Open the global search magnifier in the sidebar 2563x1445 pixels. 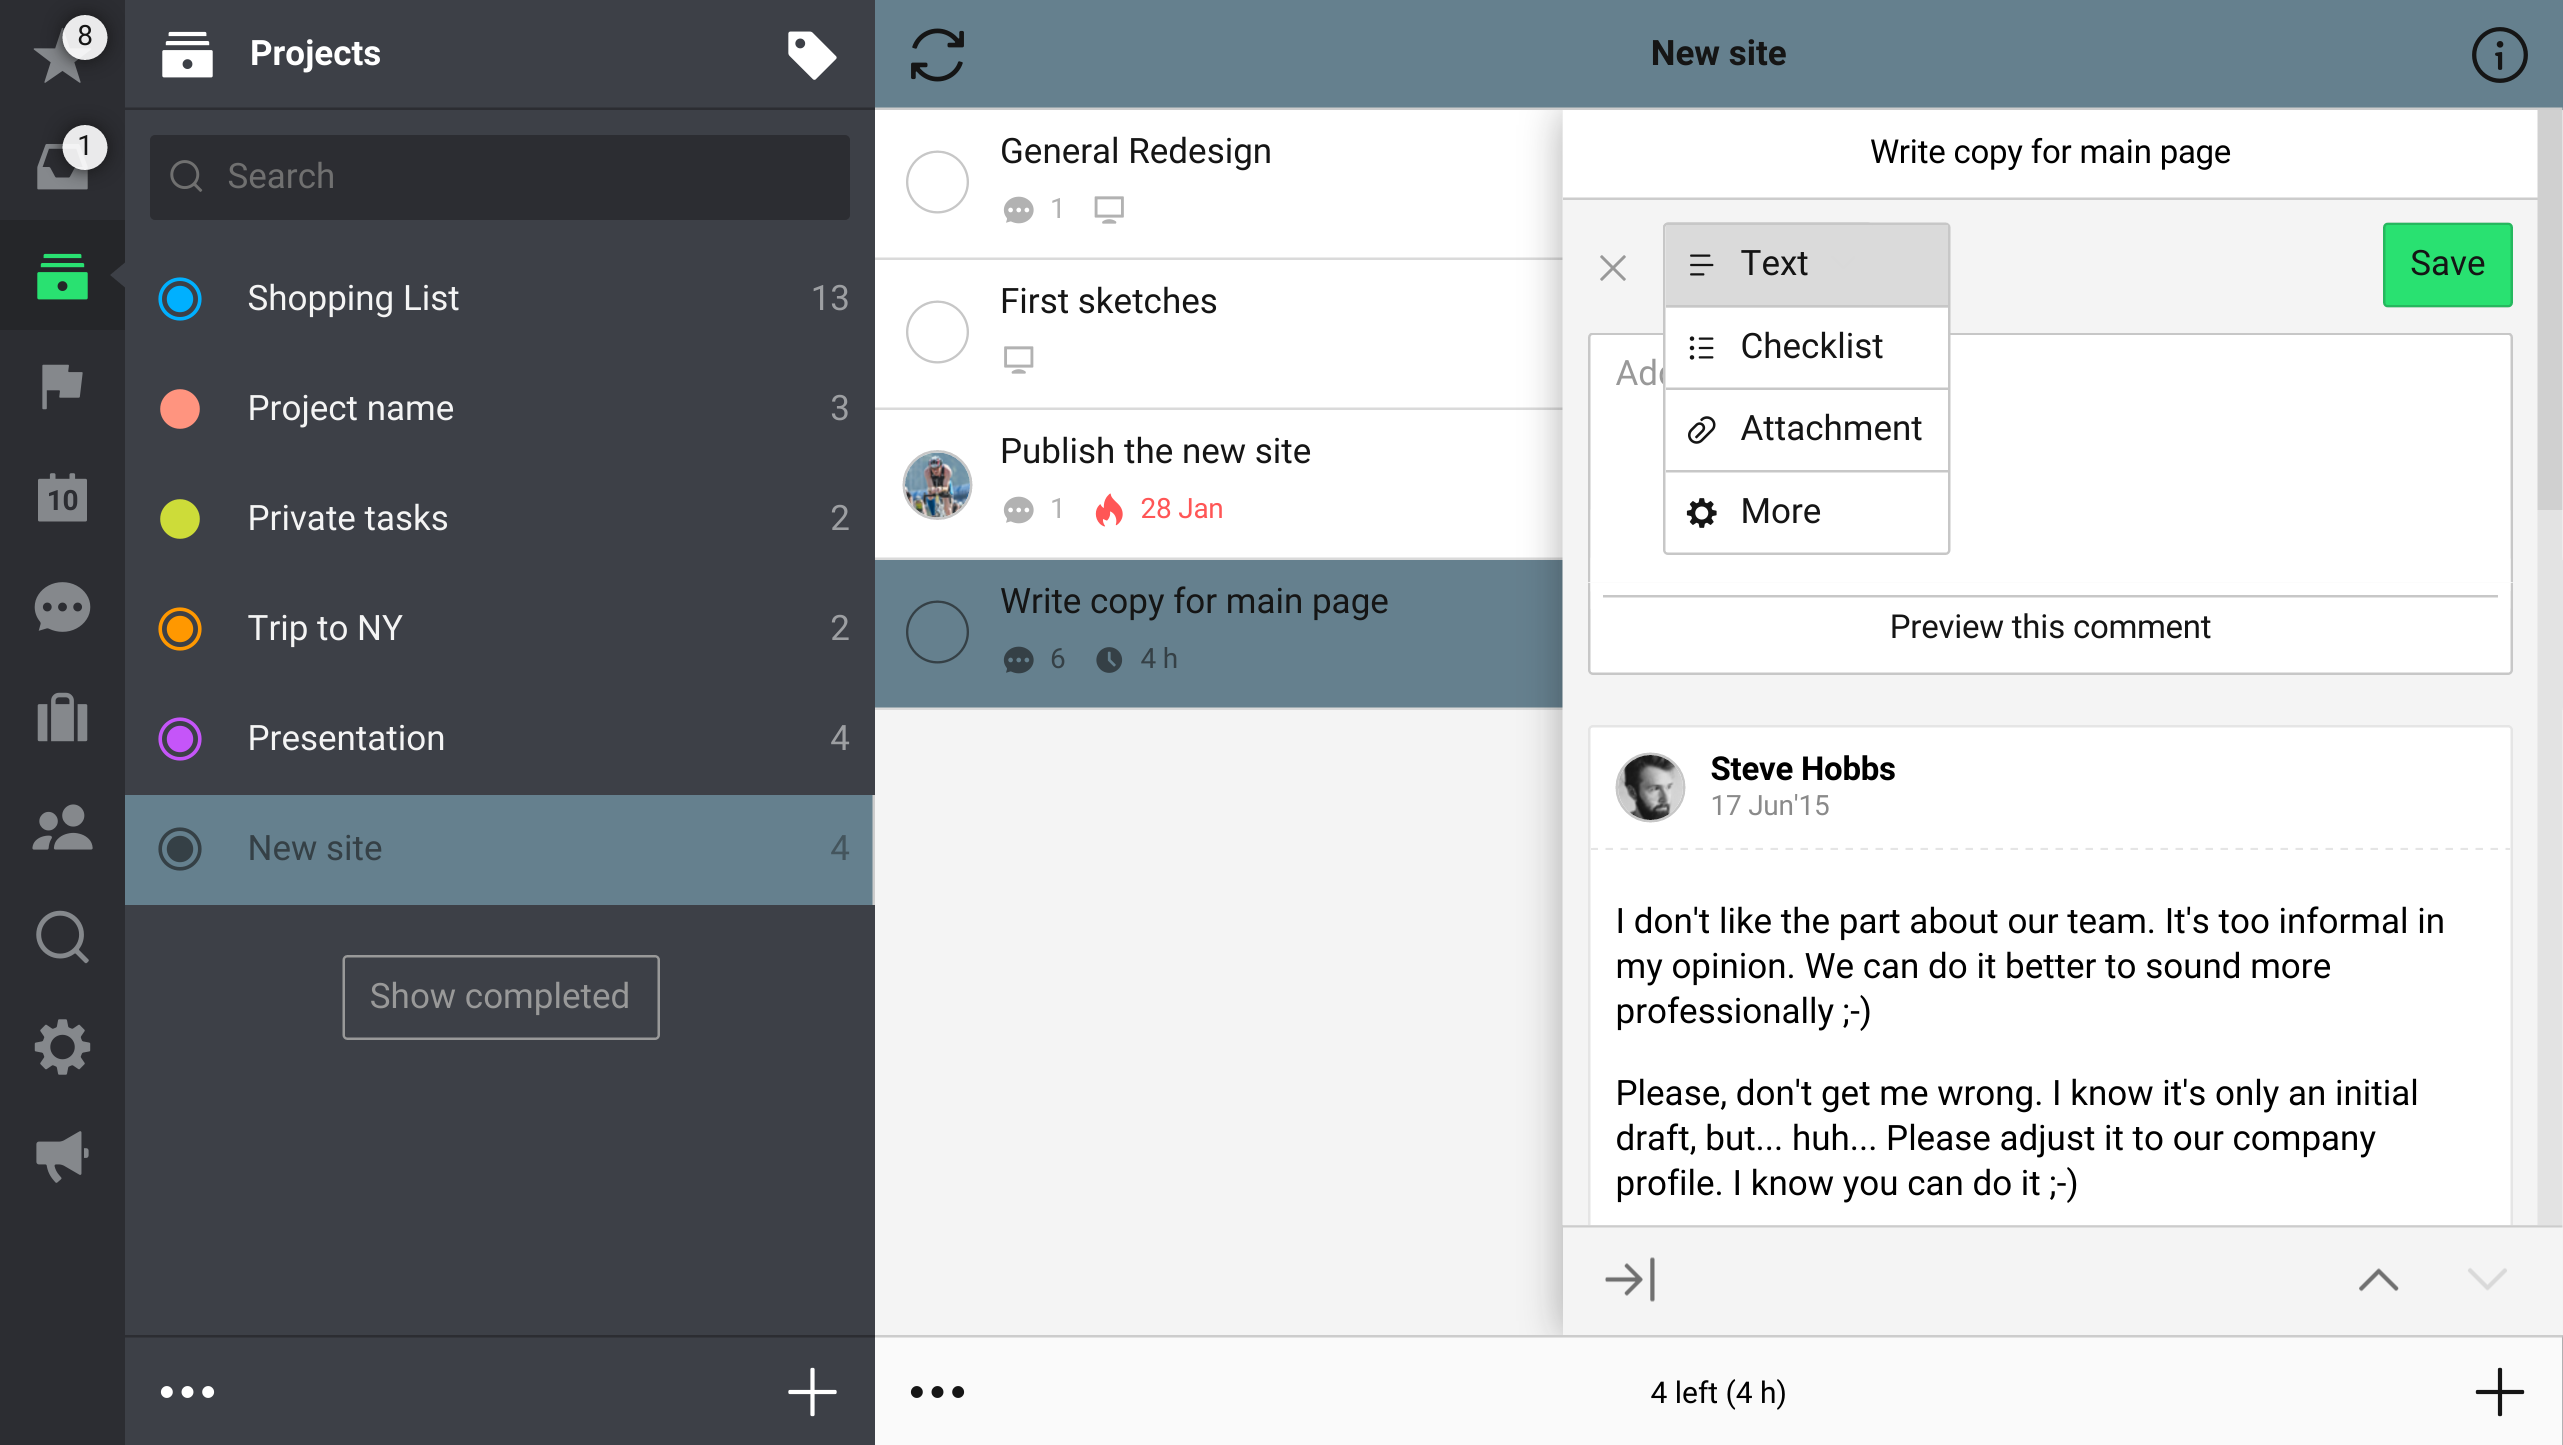click(62, 937)
